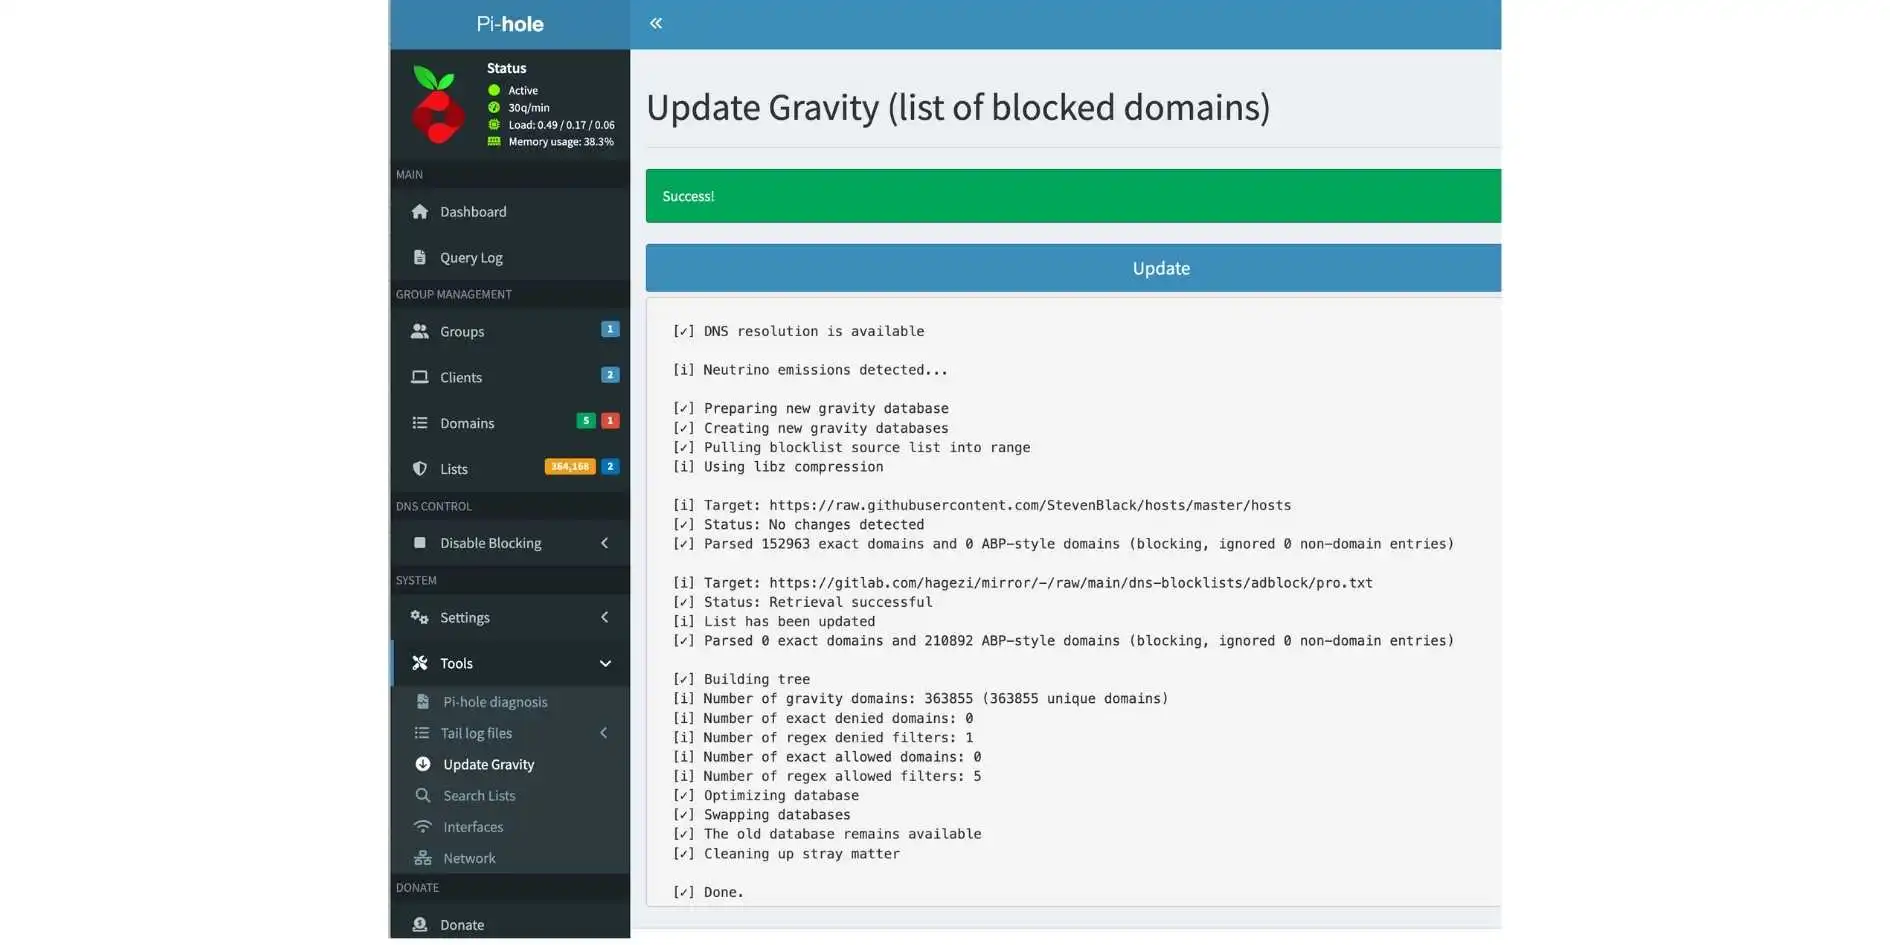Click the Network topology icon
Image resolution: width=1890 pixels, height=945 pixels.
click(x=423, y=859)
